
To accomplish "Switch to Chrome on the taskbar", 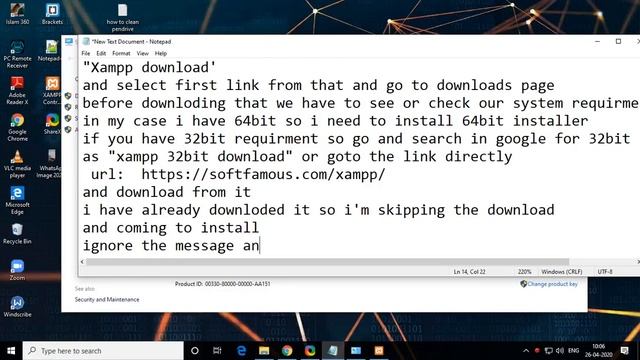I will 287,351.
